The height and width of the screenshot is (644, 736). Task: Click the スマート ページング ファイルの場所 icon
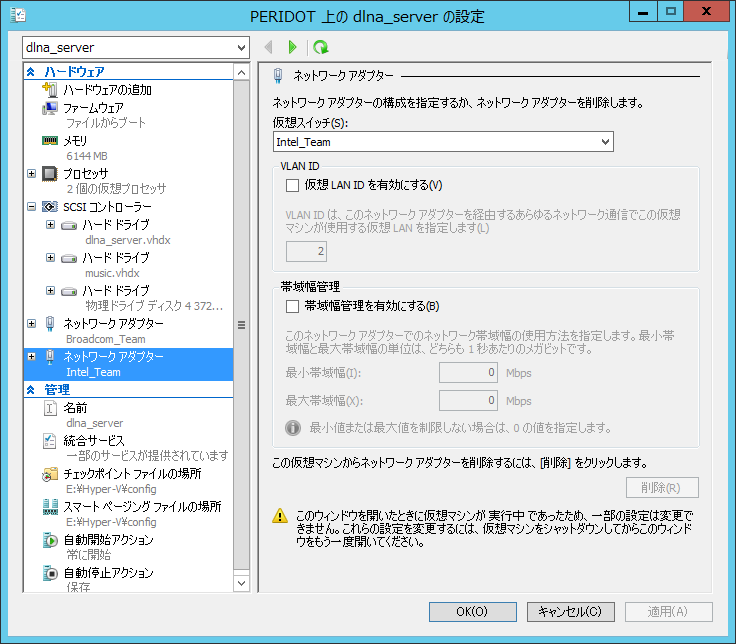pos(50,506)
